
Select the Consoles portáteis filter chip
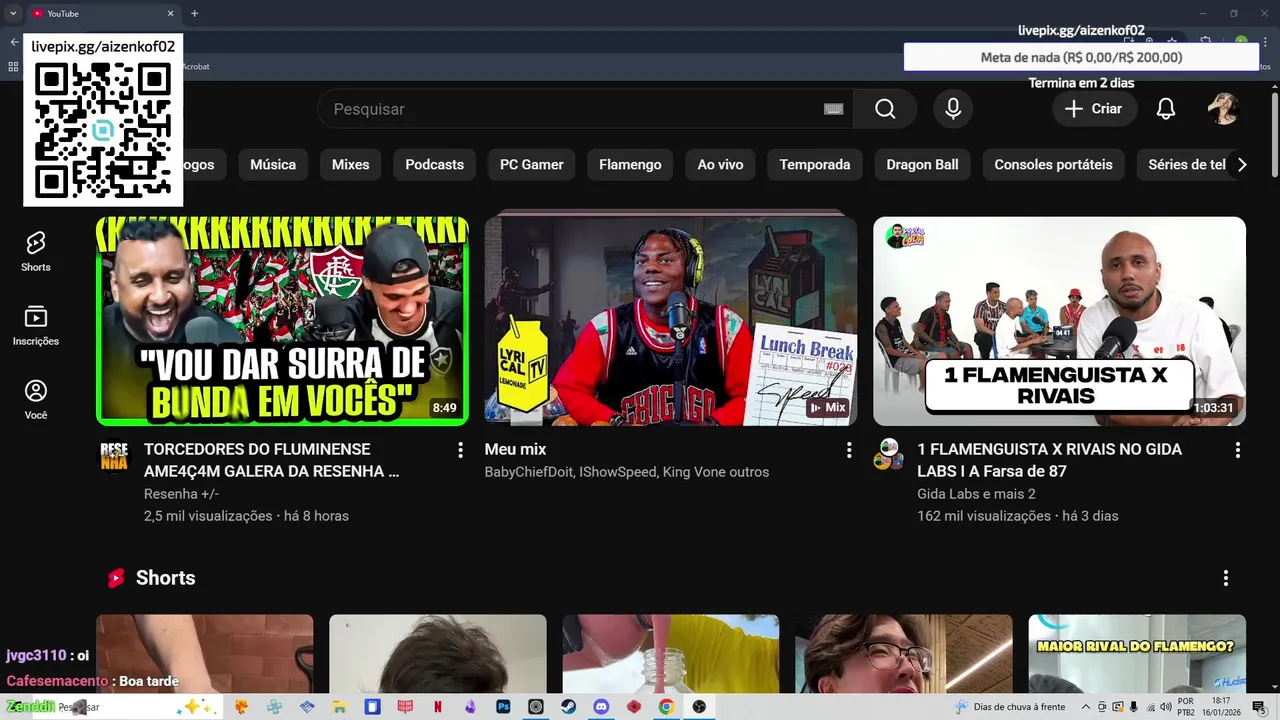pyautogui.click(x=1053, y=165)
